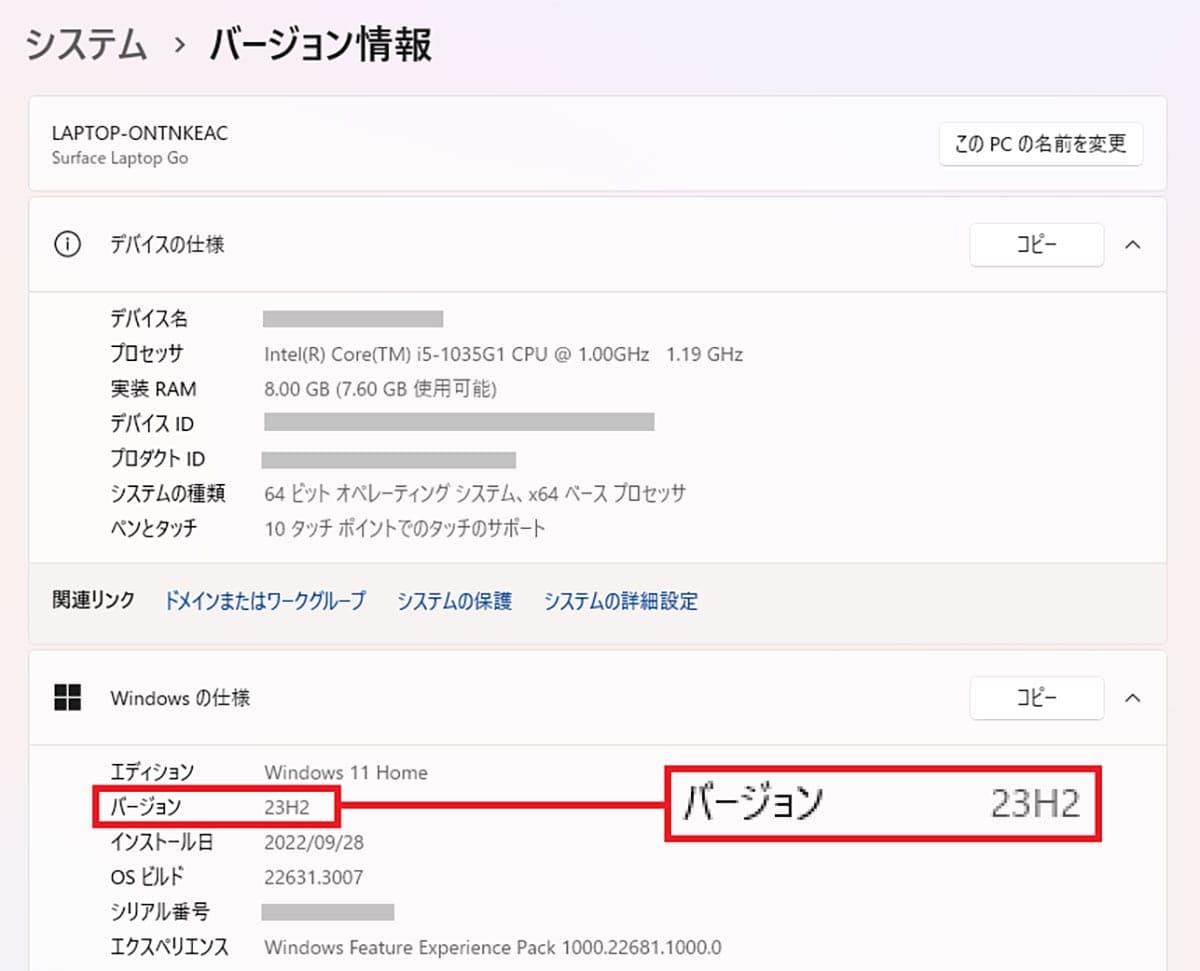1200x971 pixels.
Task: Click the install date 2022/09/28
Action: tap(314, 843)
